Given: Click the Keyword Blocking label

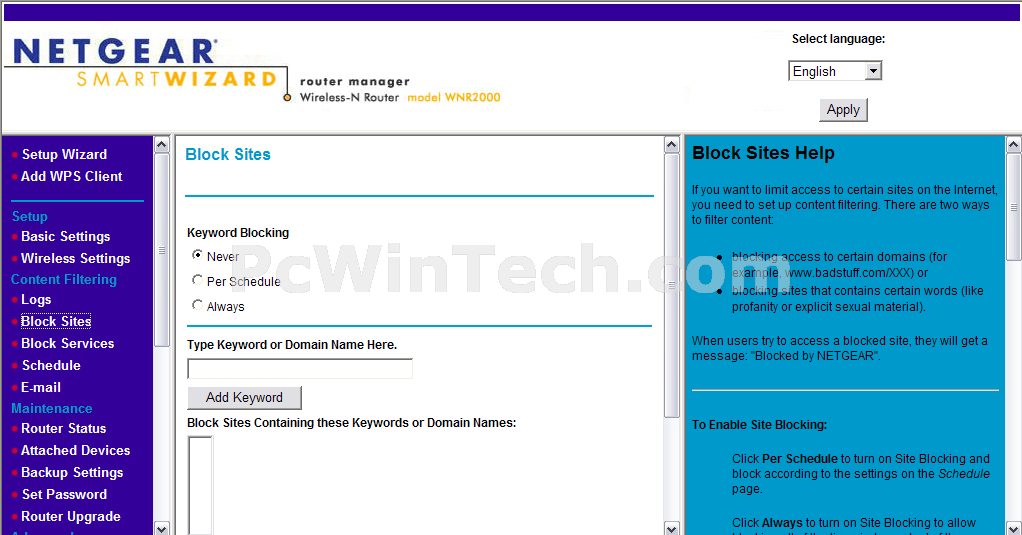Looking at the screenshot, I should click(x=238, y=233).
